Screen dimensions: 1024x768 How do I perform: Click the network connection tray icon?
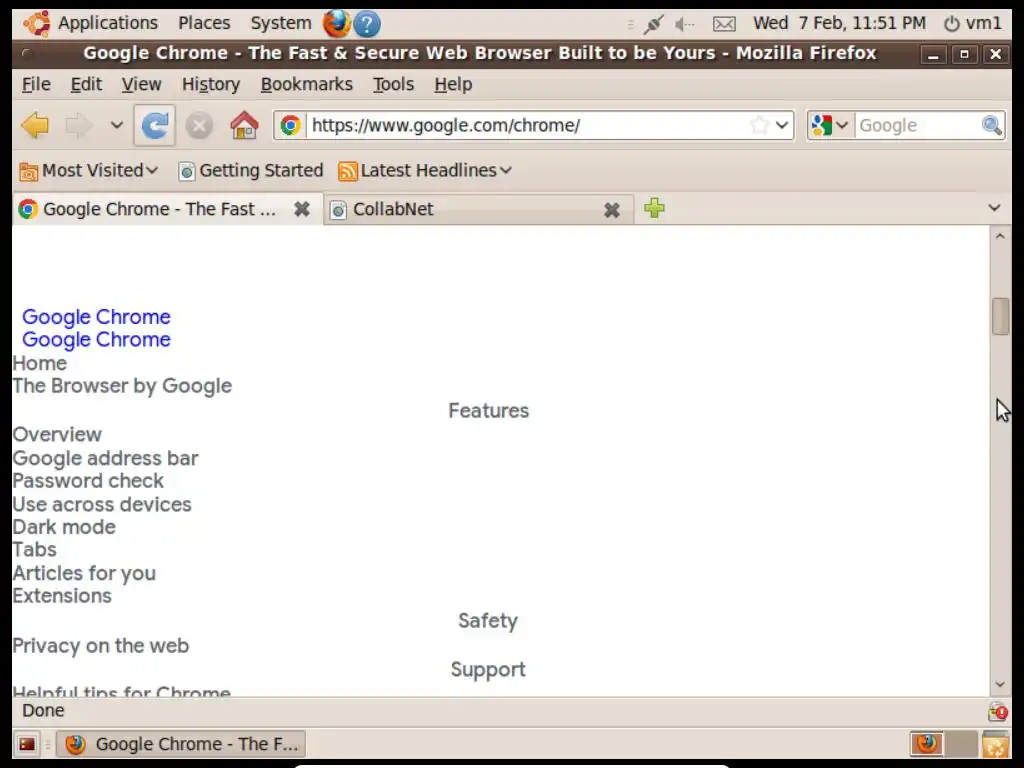652,24
